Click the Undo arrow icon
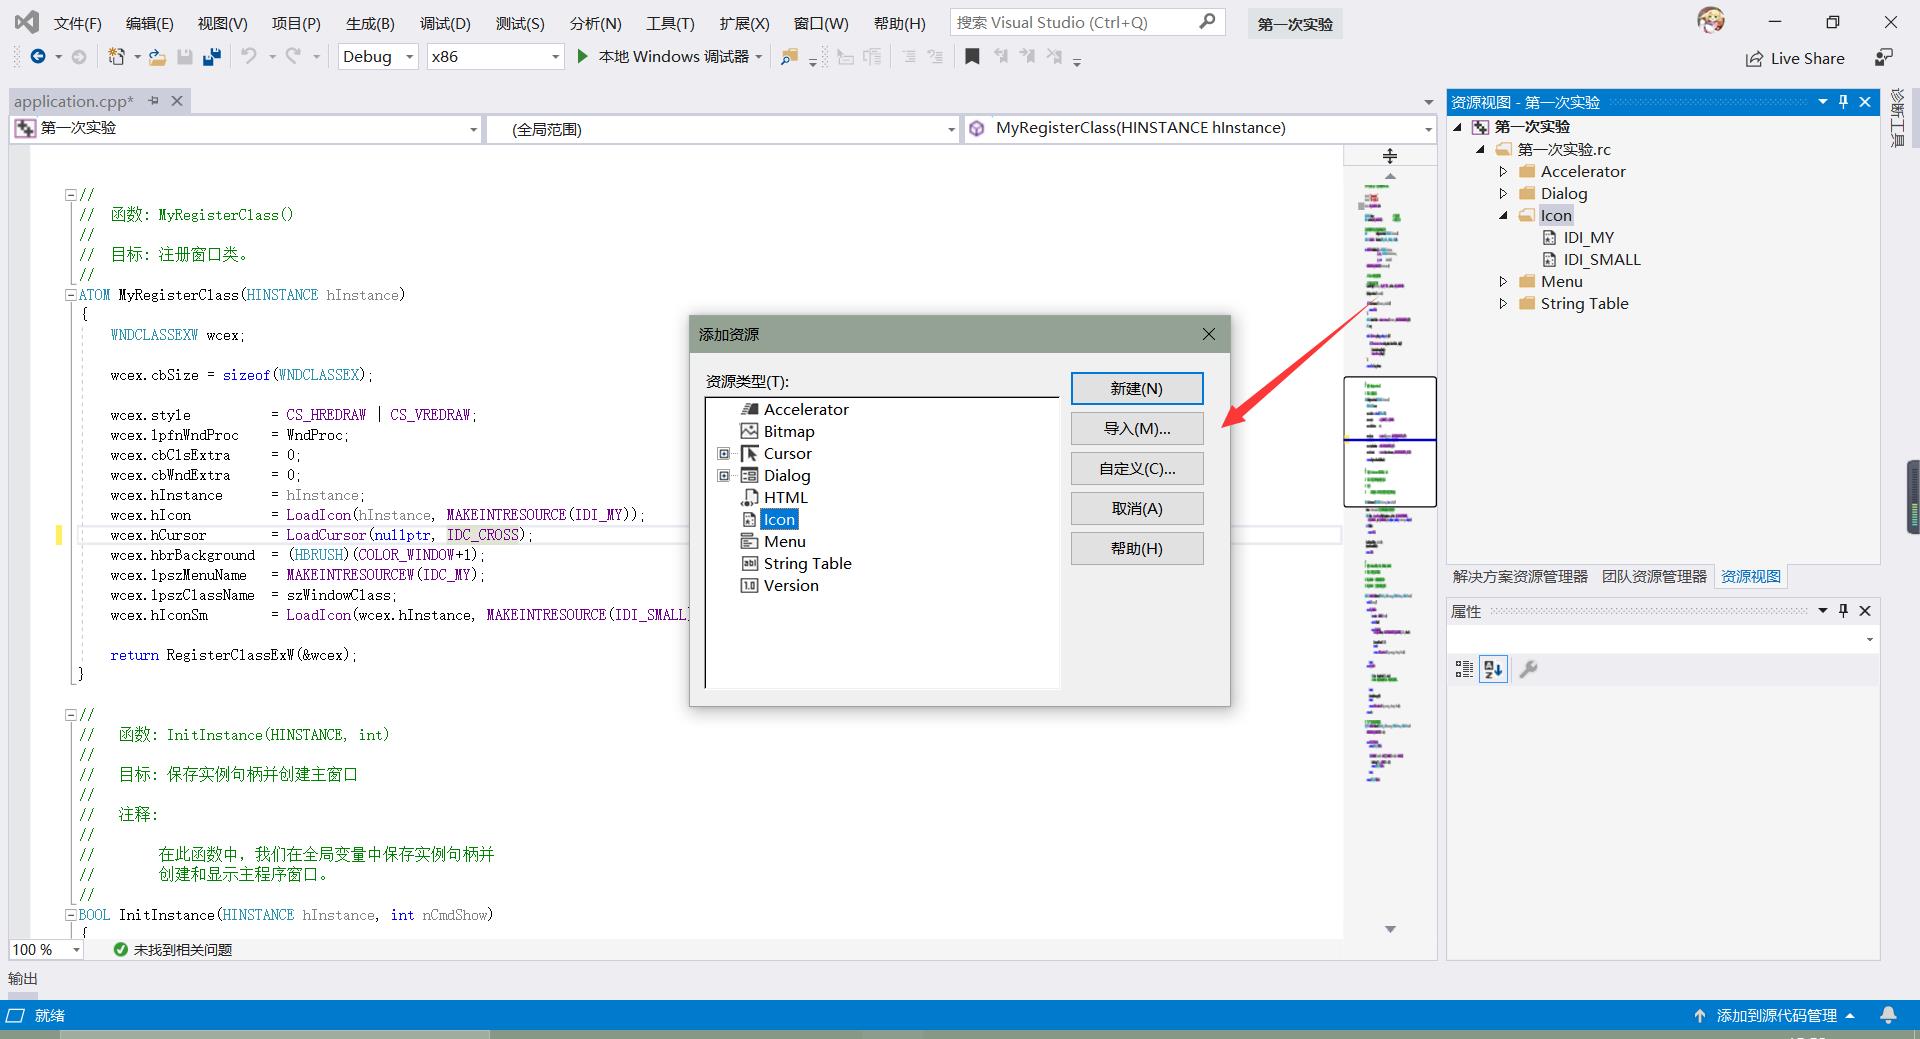 (249, 57)
